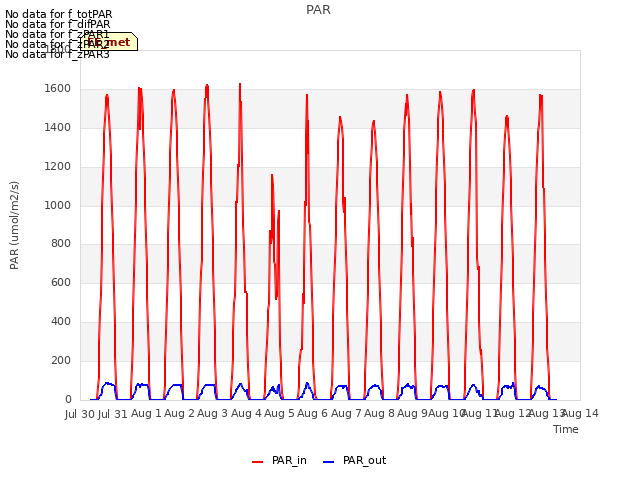Click the 1000 y-axis tick label
640x480 pixels.
58,205
